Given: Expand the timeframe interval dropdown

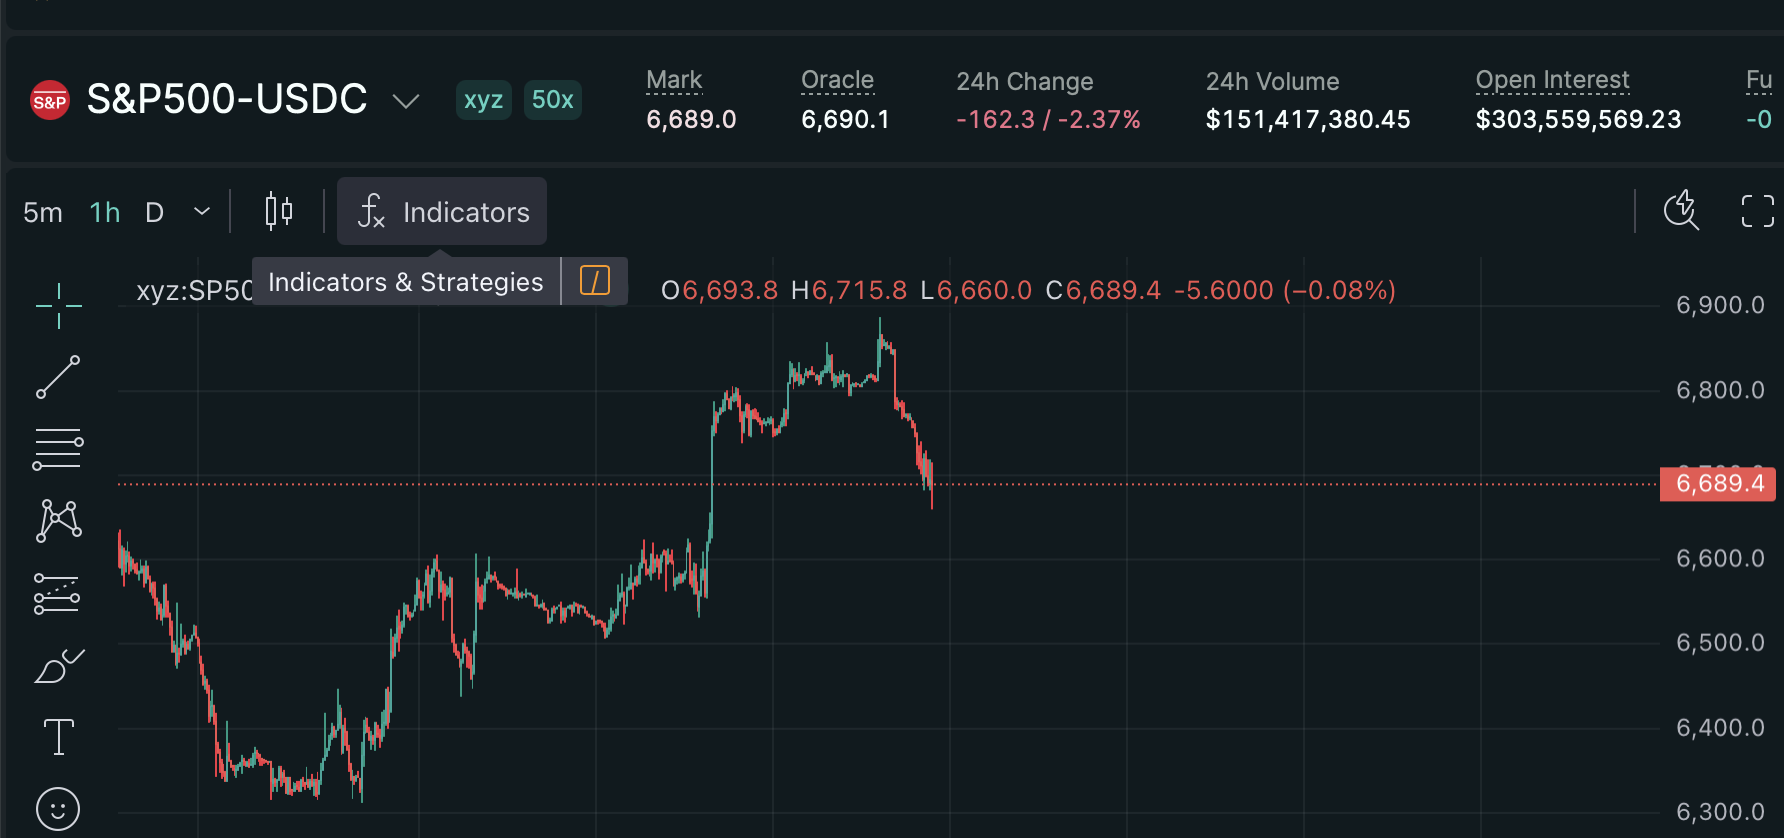Looking at the screenshot, I should (x=202, y=211).
